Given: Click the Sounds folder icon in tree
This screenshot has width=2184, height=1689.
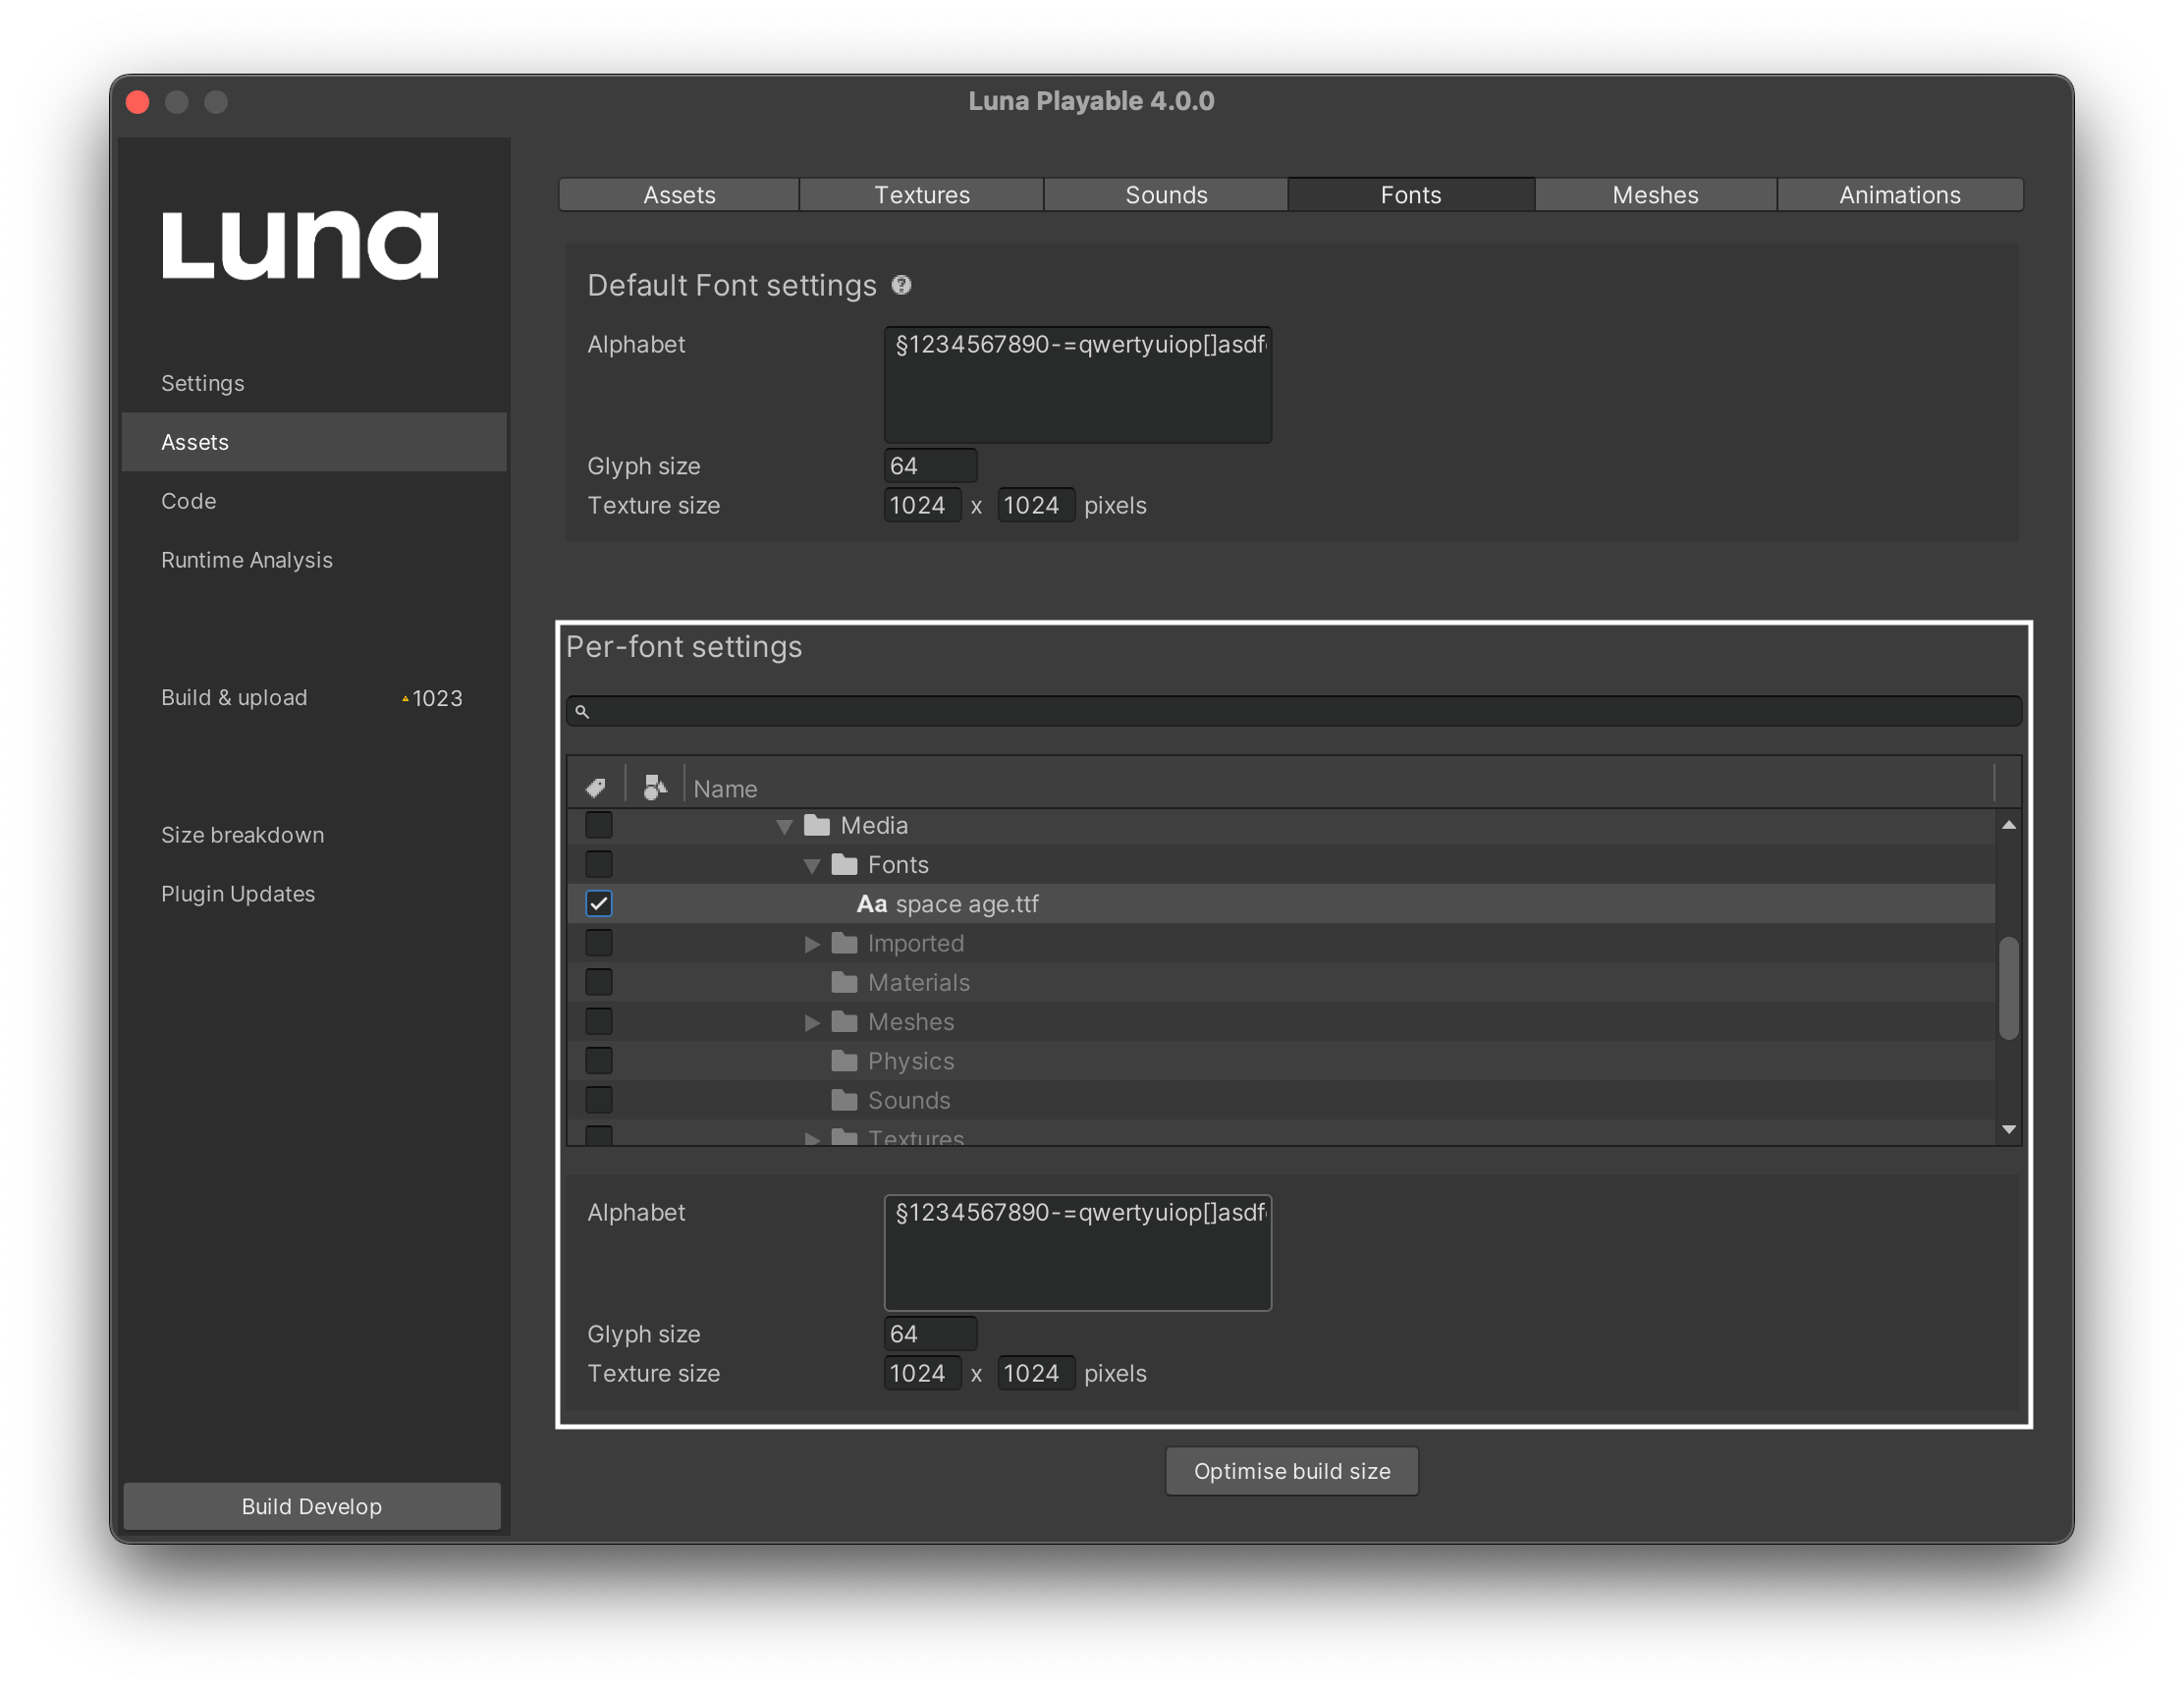Looking at the screenshot, I should click(x=845, y=1100).
